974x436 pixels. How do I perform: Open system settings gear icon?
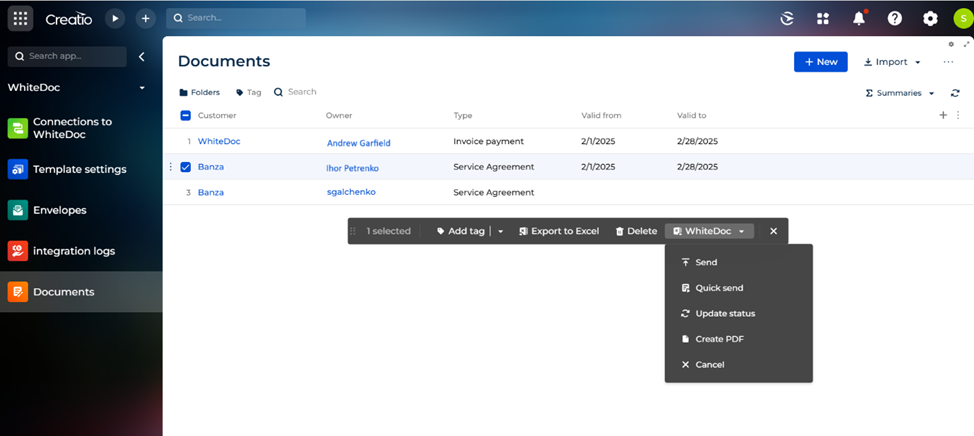click(930, 19)
